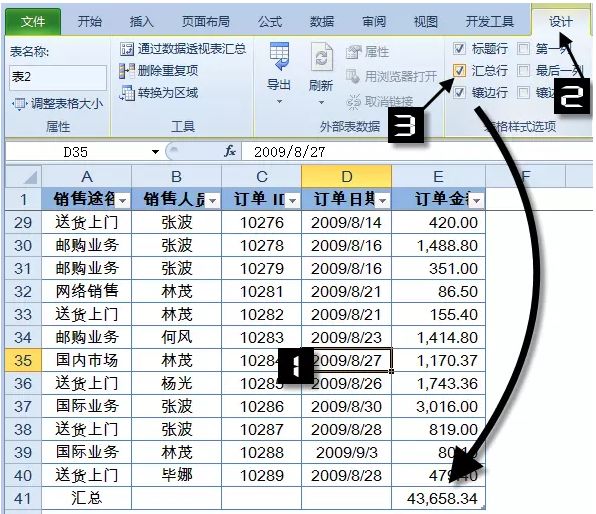
Task: Click cell with order ID 10276
Action: pos(262,223)
